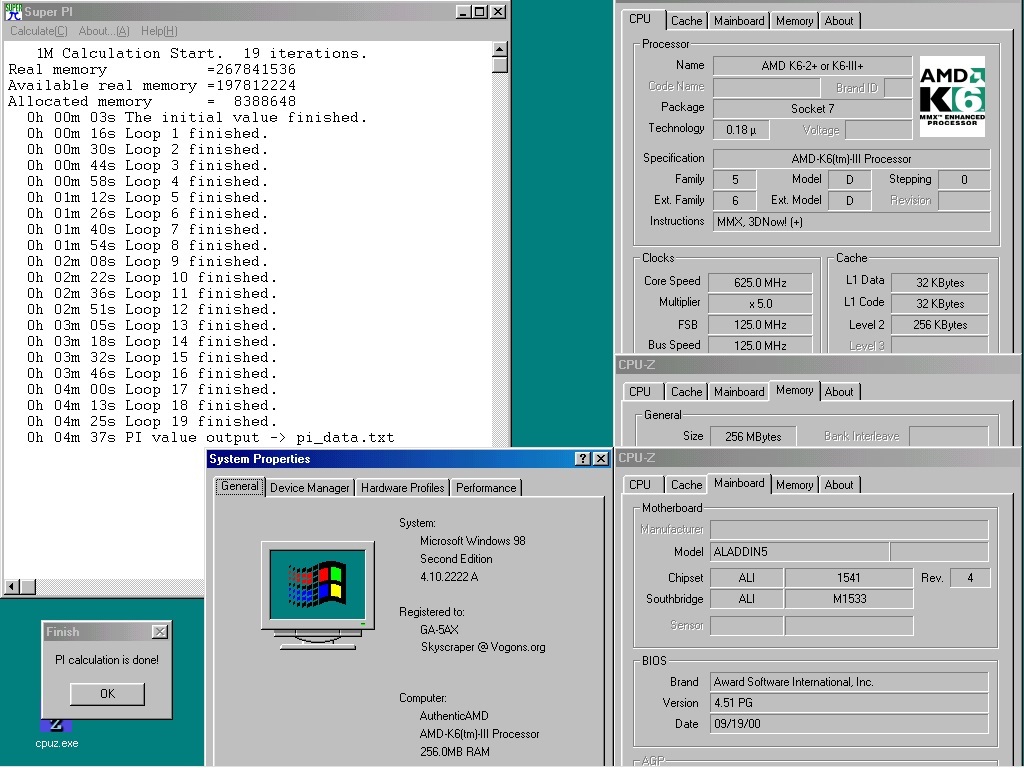Click the Technology value 0.18 µ
Screen dimensions: 1024x768
741,130
